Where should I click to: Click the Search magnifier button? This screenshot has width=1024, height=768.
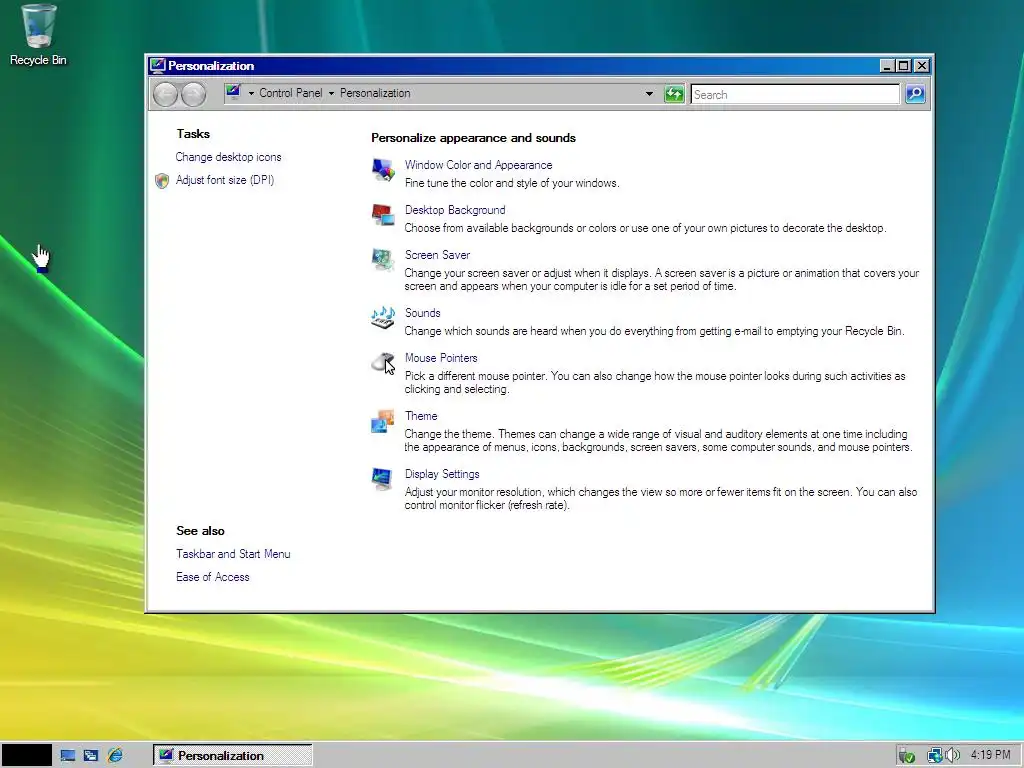[x=915, y=94]
